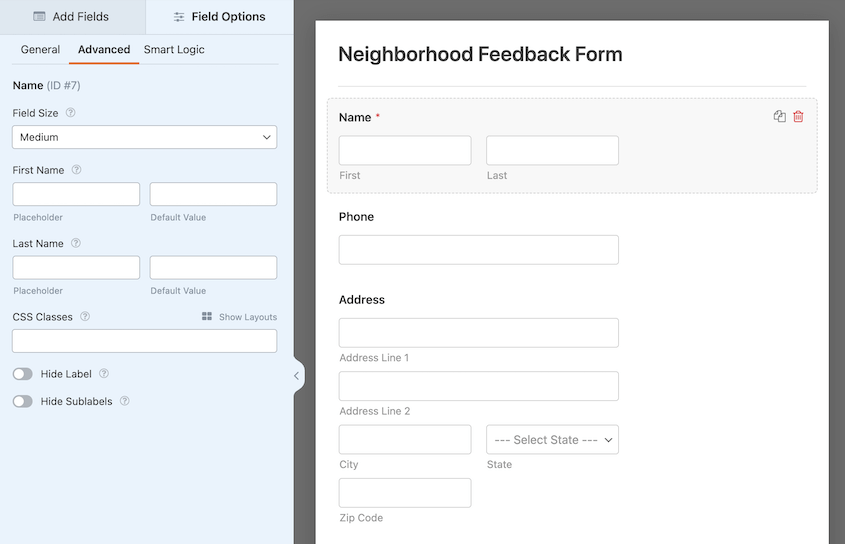Open the Field Size dropdown

click(x=144, y=137)
